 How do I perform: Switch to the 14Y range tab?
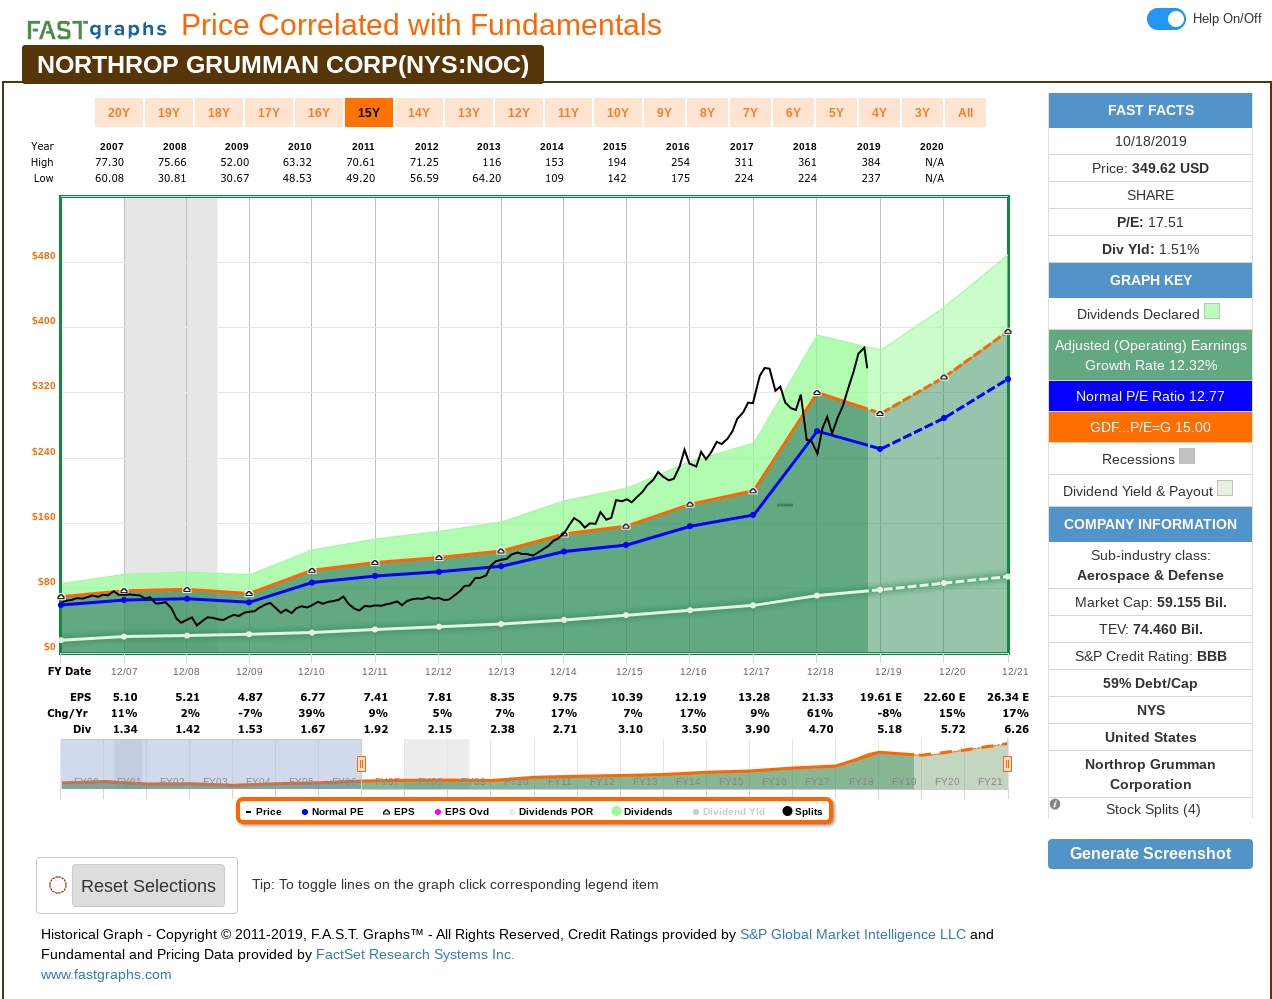click(x=419, y=113)
